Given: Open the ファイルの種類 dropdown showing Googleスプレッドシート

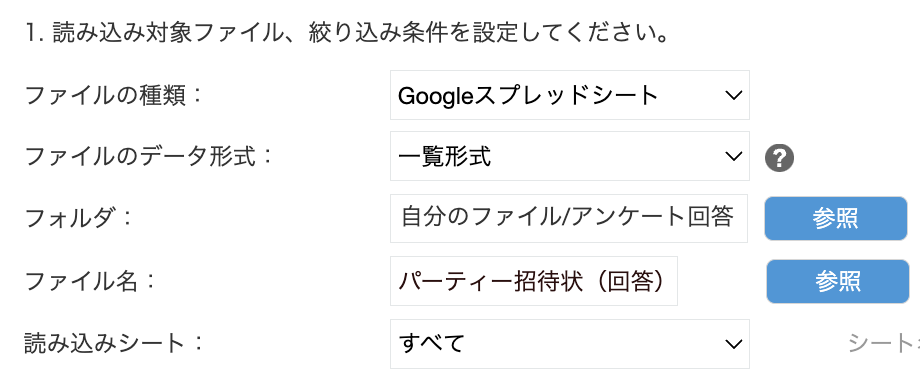Looking at the screenshot, I should coord(570,95).
